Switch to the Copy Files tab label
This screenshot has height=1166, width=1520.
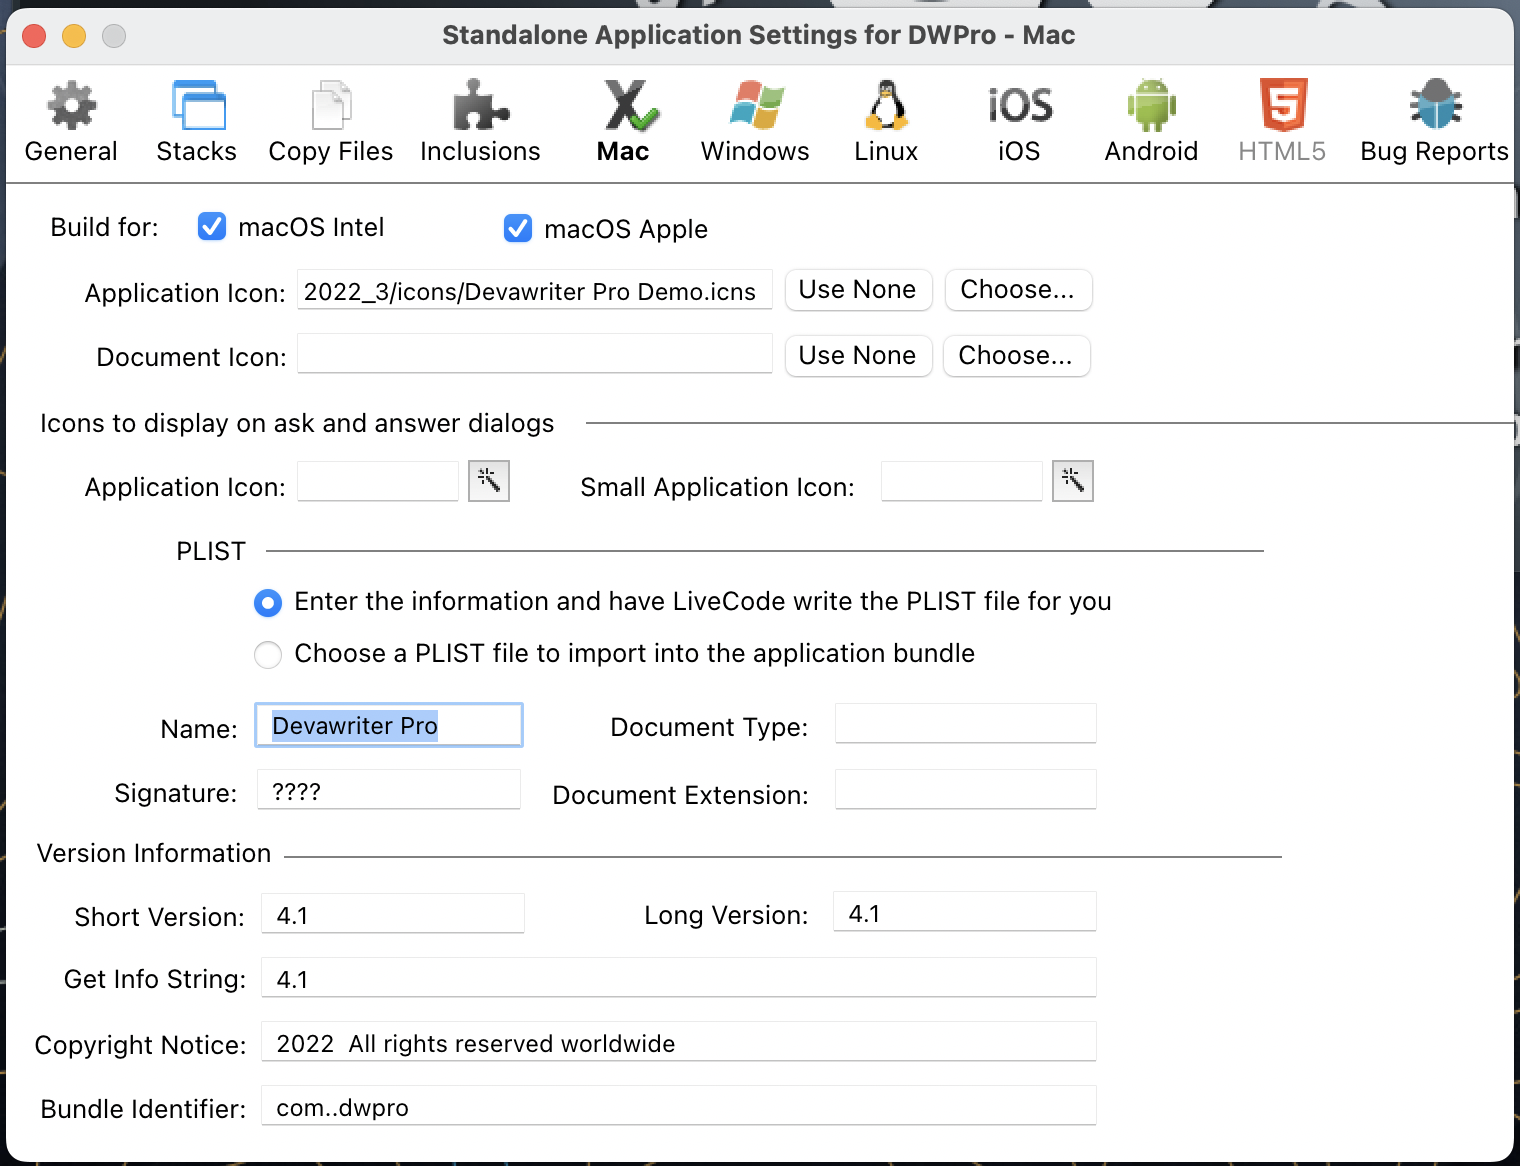pos(331,152)
